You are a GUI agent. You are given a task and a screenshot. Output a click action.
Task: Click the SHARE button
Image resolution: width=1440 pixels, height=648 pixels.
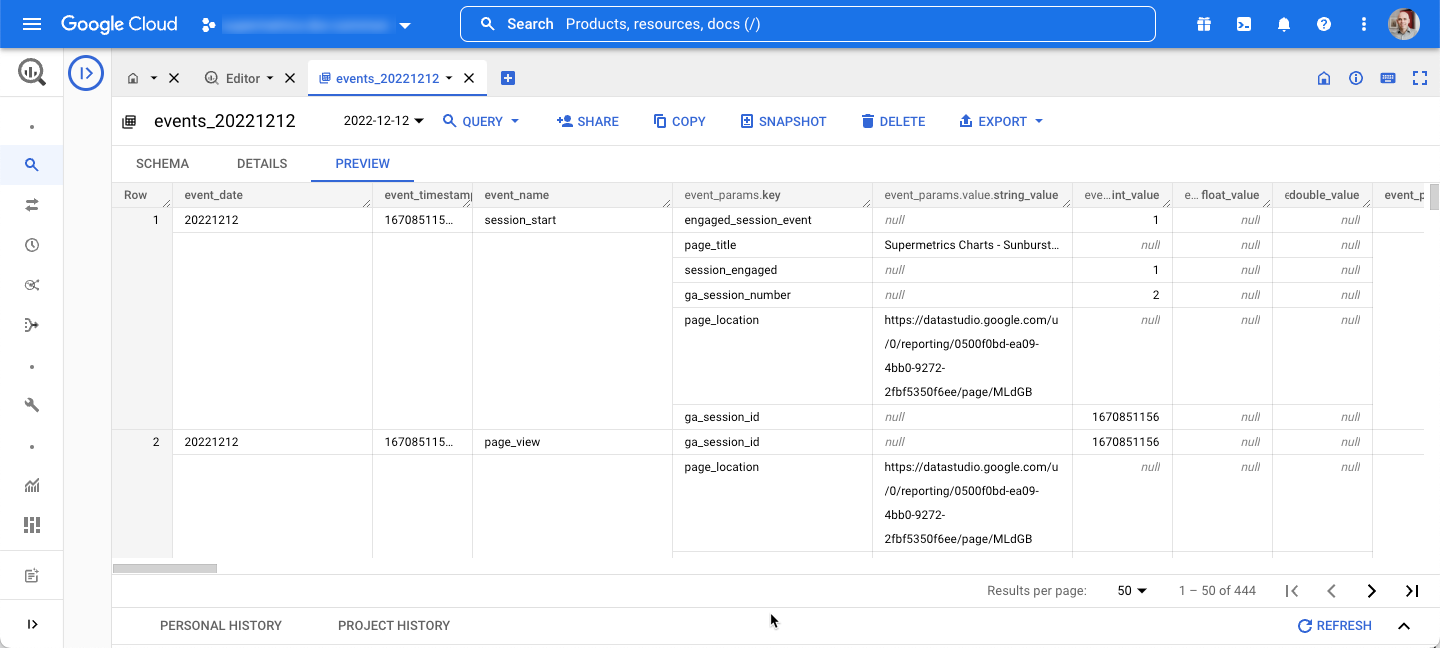[587, 121]
